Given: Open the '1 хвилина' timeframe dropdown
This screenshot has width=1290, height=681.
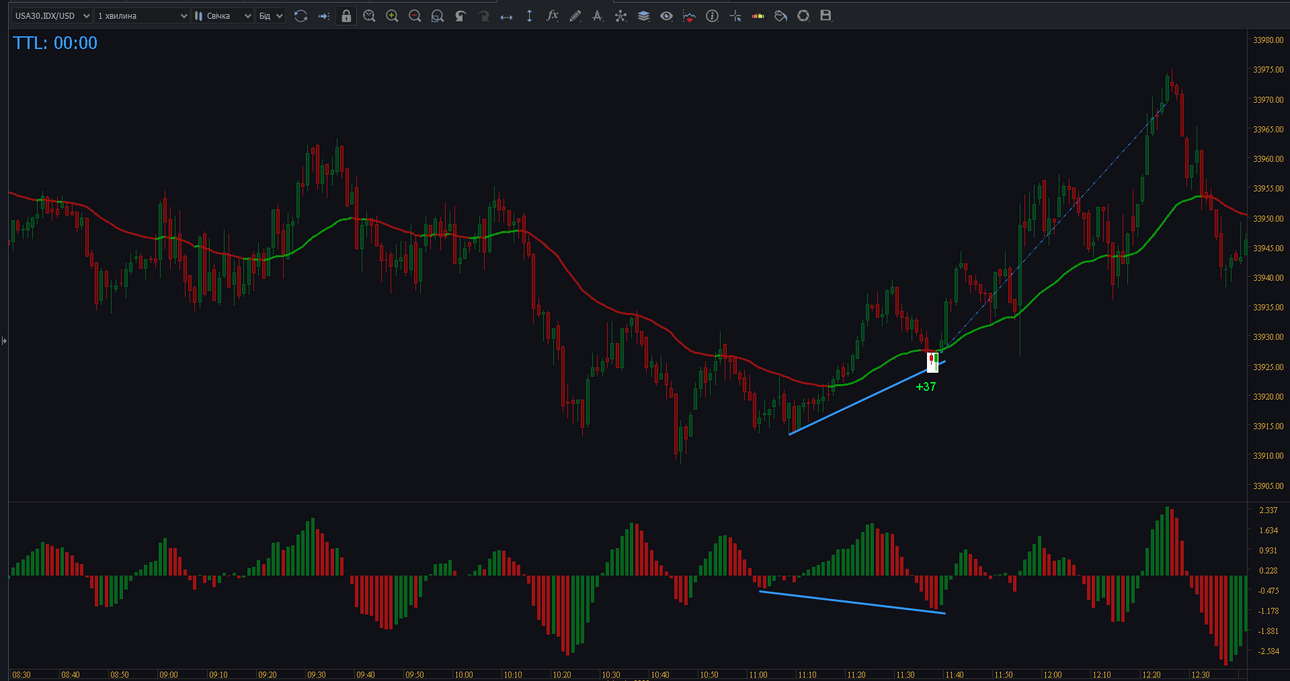Looking at the screenshot, I should tap(142, 16).
